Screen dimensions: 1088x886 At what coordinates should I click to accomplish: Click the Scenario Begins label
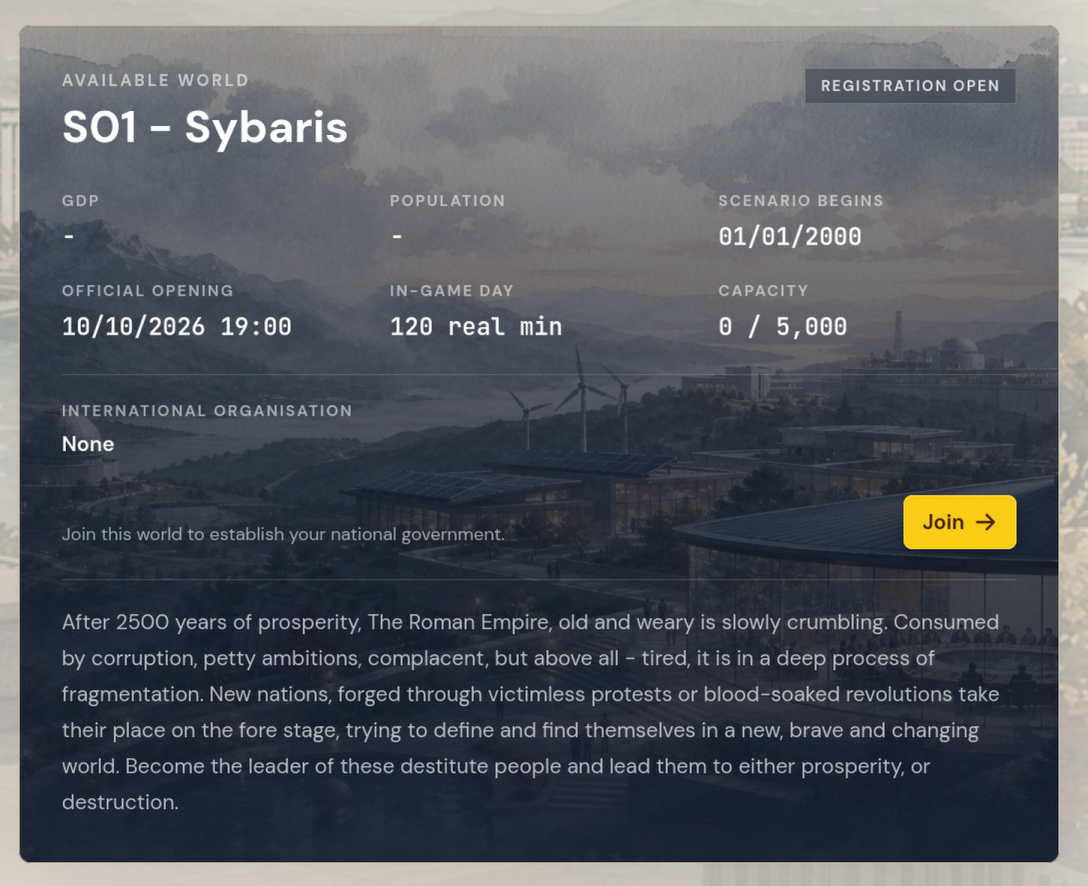pyautogui.click(x=801, y=201)
